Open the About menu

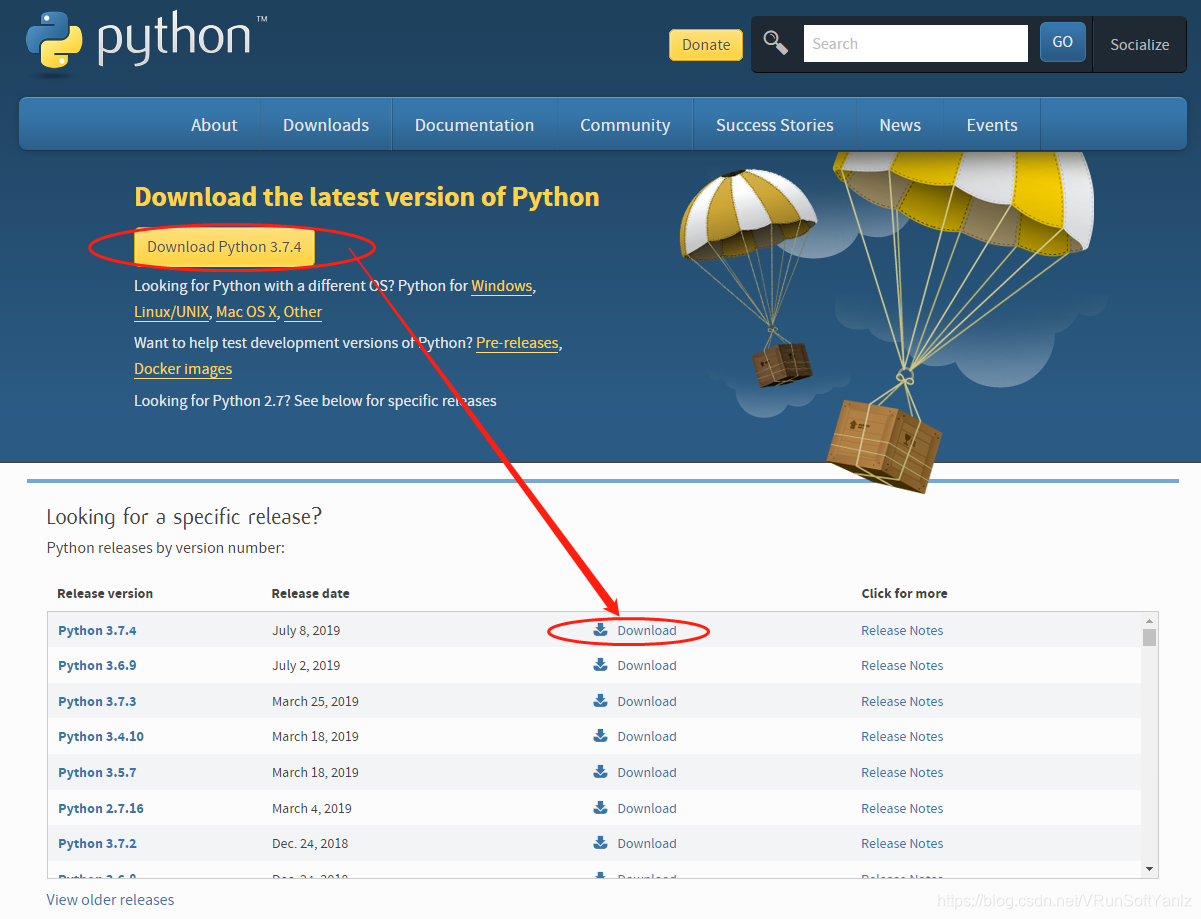(214, 125)
